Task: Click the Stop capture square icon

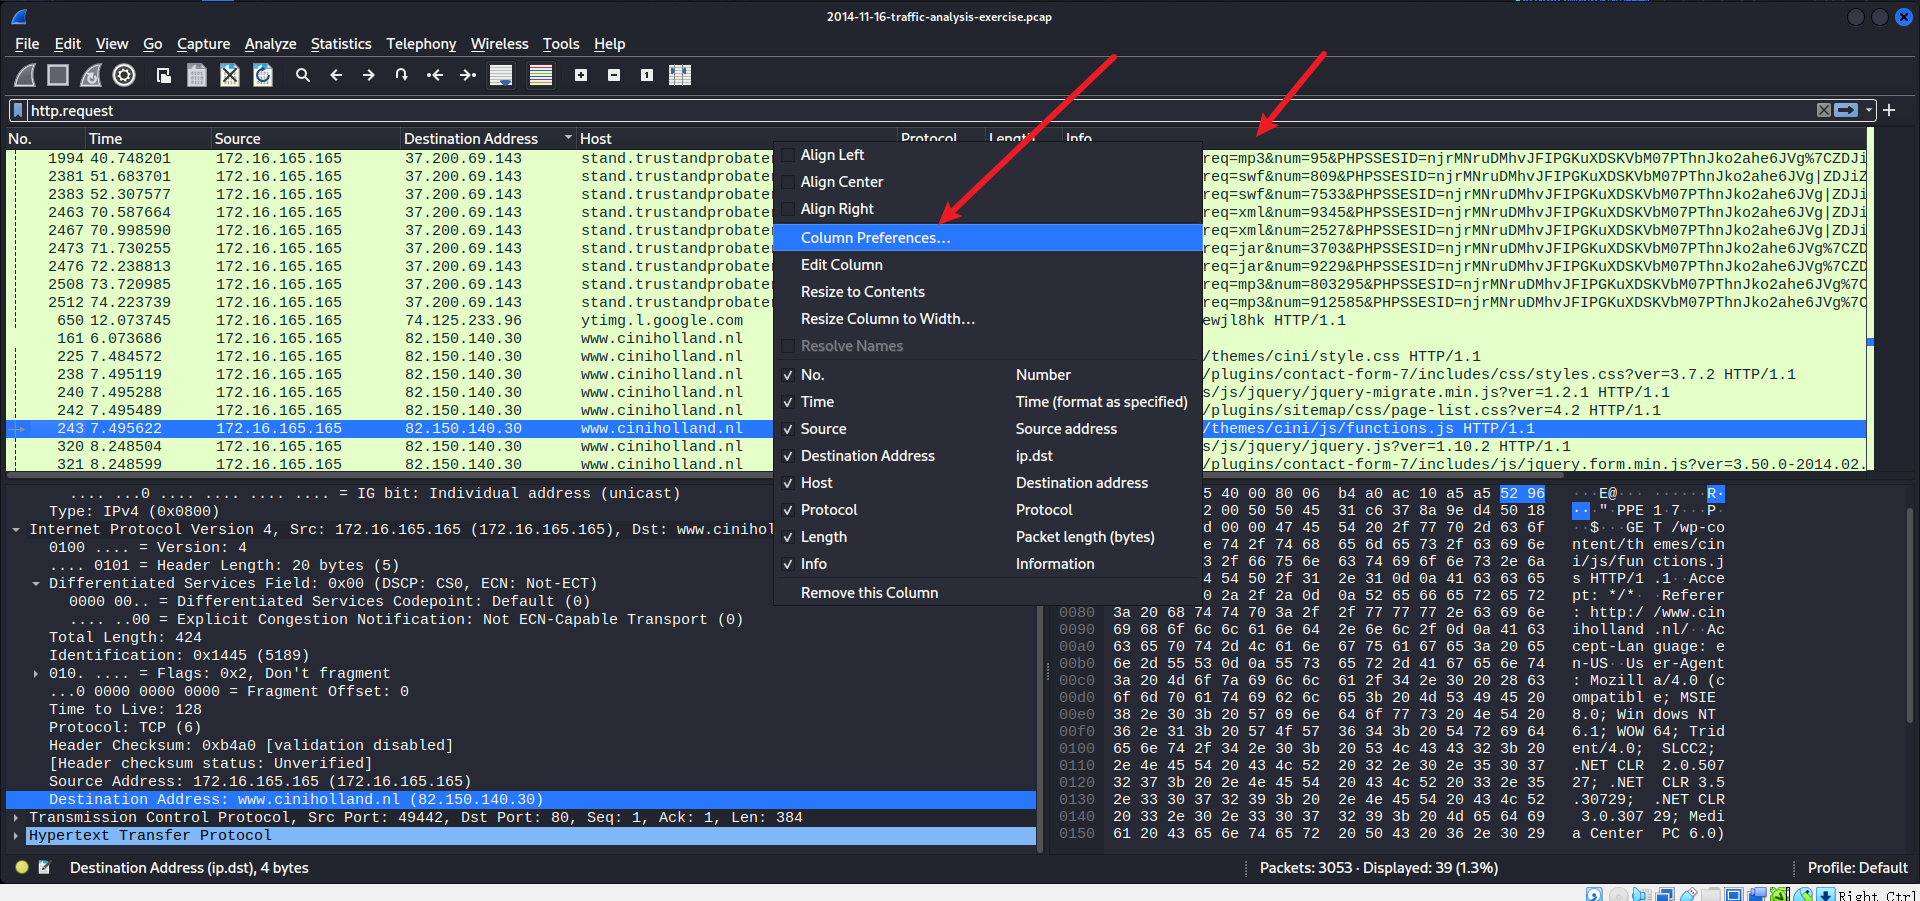Action: [58, 75]
